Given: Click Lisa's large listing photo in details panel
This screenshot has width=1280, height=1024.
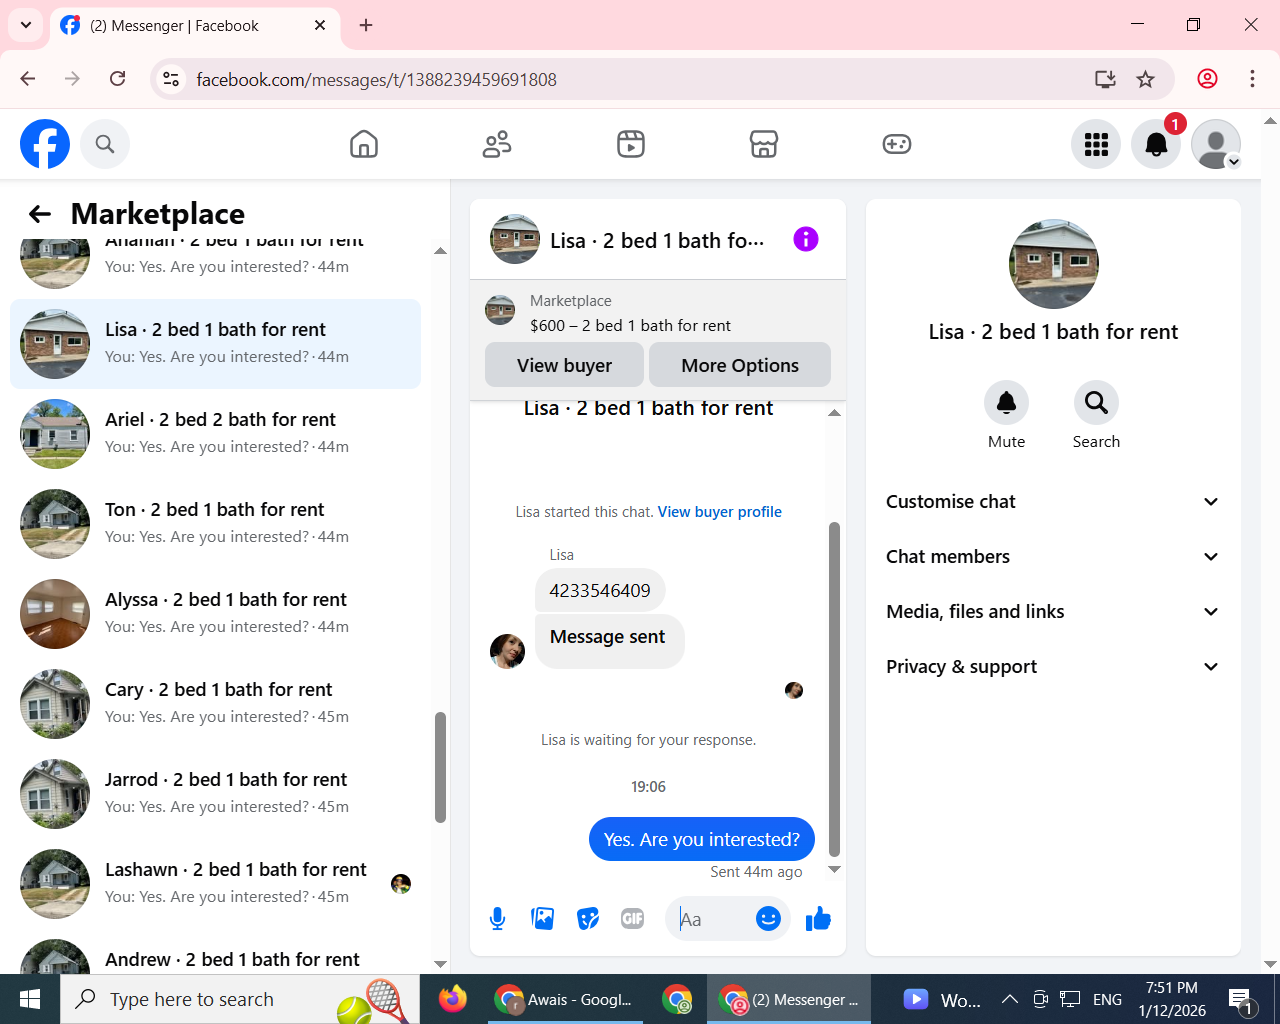Looking at the screenshot, I should [1053, 264].
